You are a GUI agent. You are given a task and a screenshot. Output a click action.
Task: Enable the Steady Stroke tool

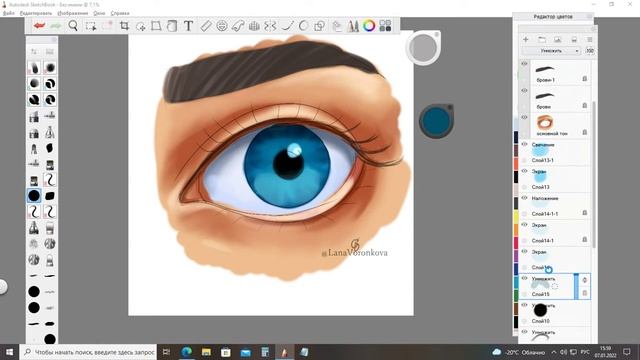coord(287,26)
